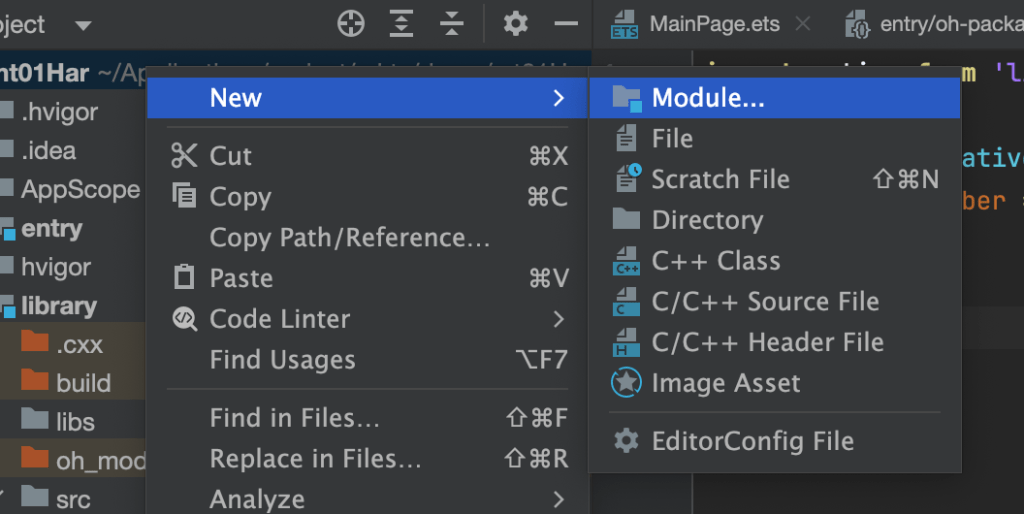Select Find in Files... menu item
This screenshot has width=1024, height=514.
[x=294, y=418]
